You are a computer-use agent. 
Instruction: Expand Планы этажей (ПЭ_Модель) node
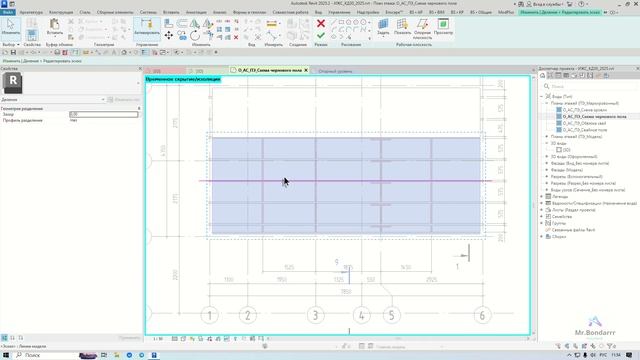coord(547,137)
